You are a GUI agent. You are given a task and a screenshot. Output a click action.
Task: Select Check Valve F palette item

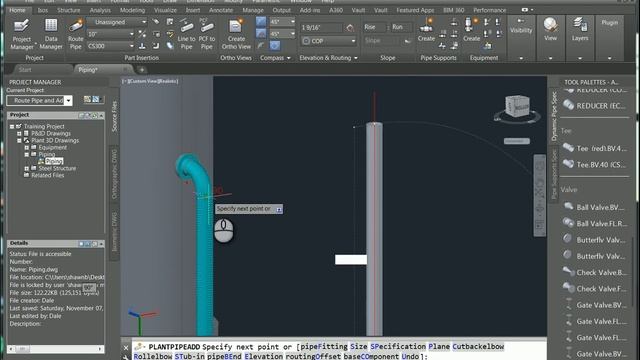click(595, 289)
